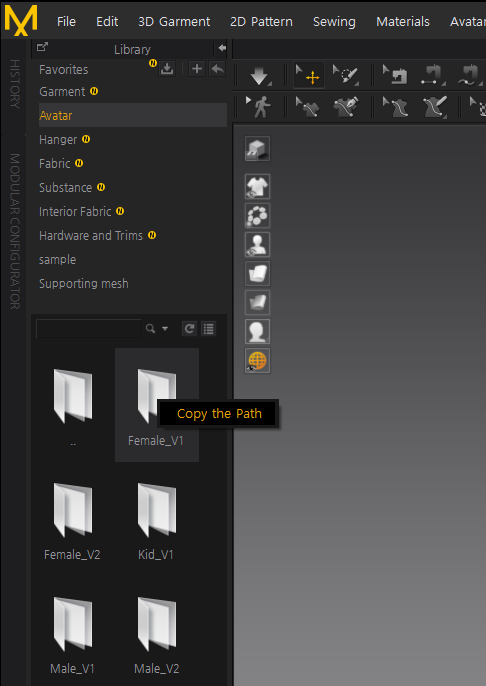Select the Select/Move arrow tool
Screen dimensions: 486x686
[x=308, y=75]
